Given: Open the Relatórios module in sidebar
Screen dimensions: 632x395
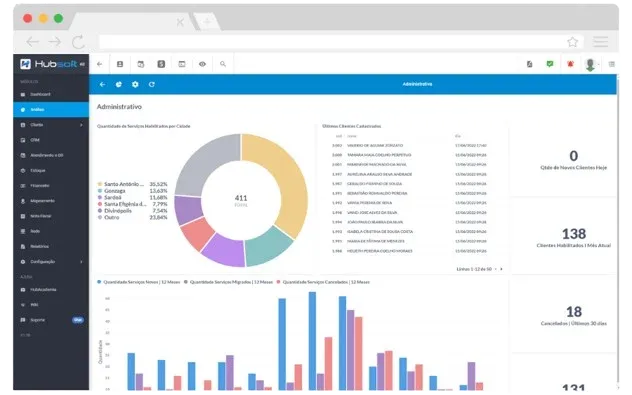Looking at the screenshot, I should click(x=39, y=246).
